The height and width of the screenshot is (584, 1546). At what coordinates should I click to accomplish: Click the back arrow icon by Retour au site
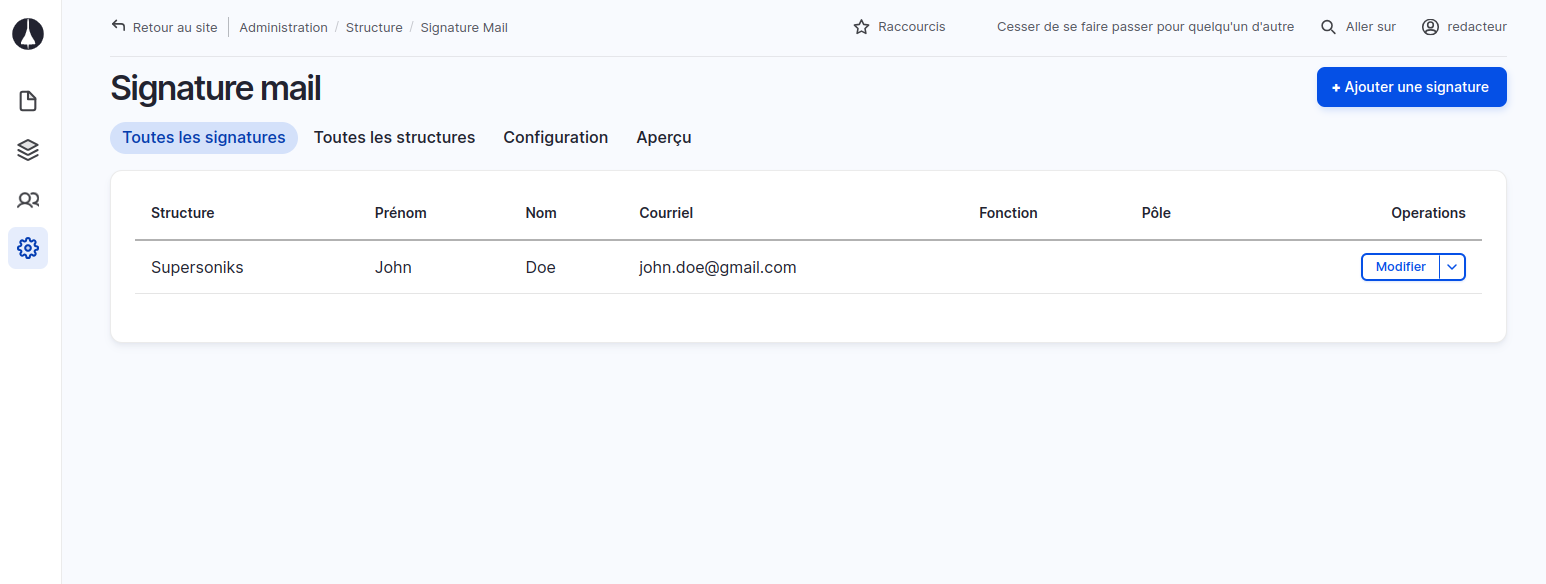(119, 26)
